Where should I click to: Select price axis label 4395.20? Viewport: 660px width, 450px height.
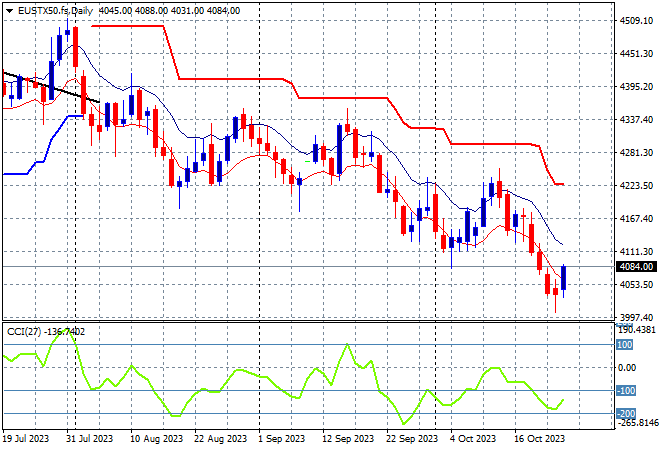click(636, 87)
